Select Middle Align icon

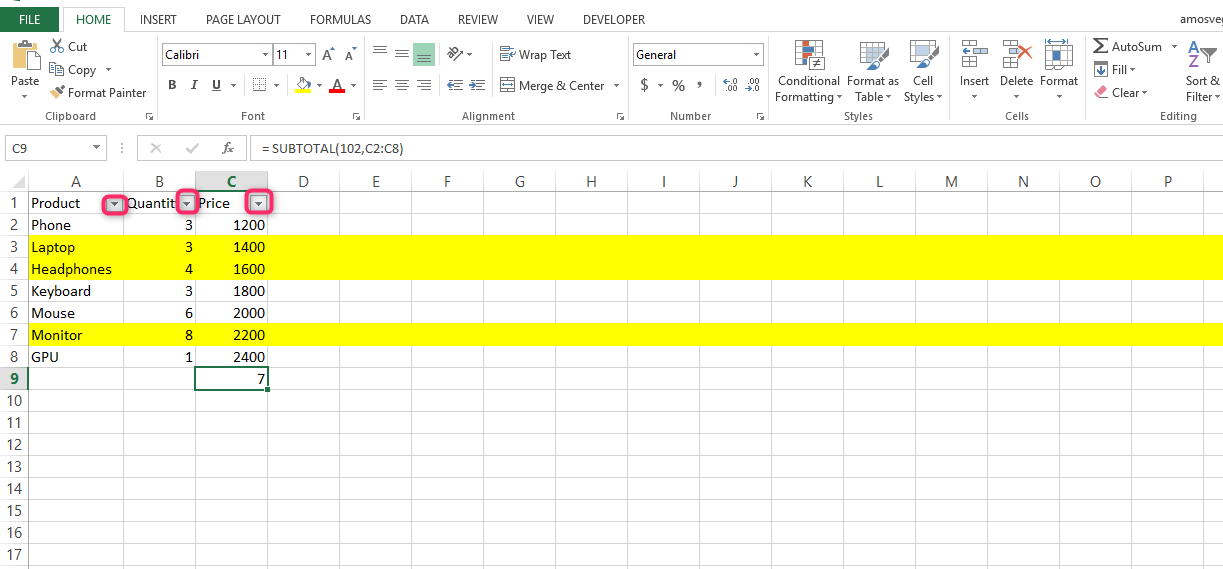pos(402,54)
